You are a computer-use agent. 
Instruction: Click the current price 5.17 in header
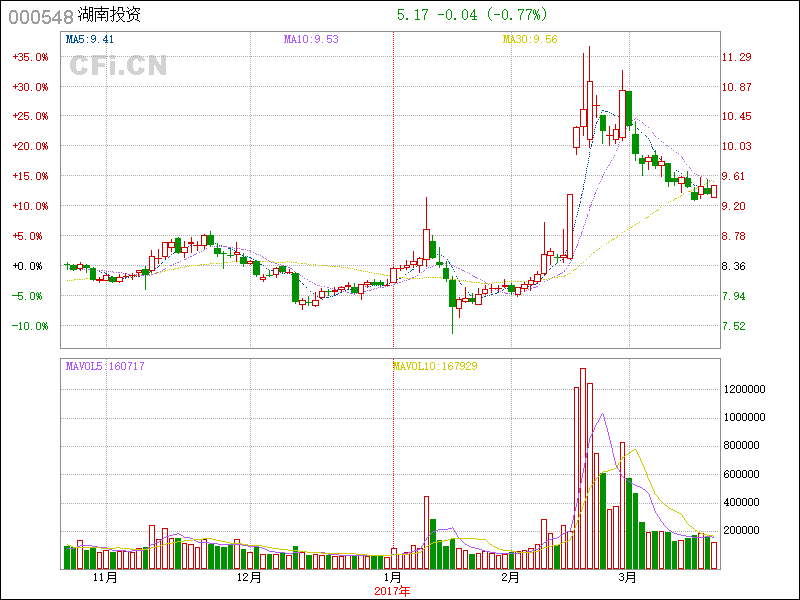[x=412, y=15]
